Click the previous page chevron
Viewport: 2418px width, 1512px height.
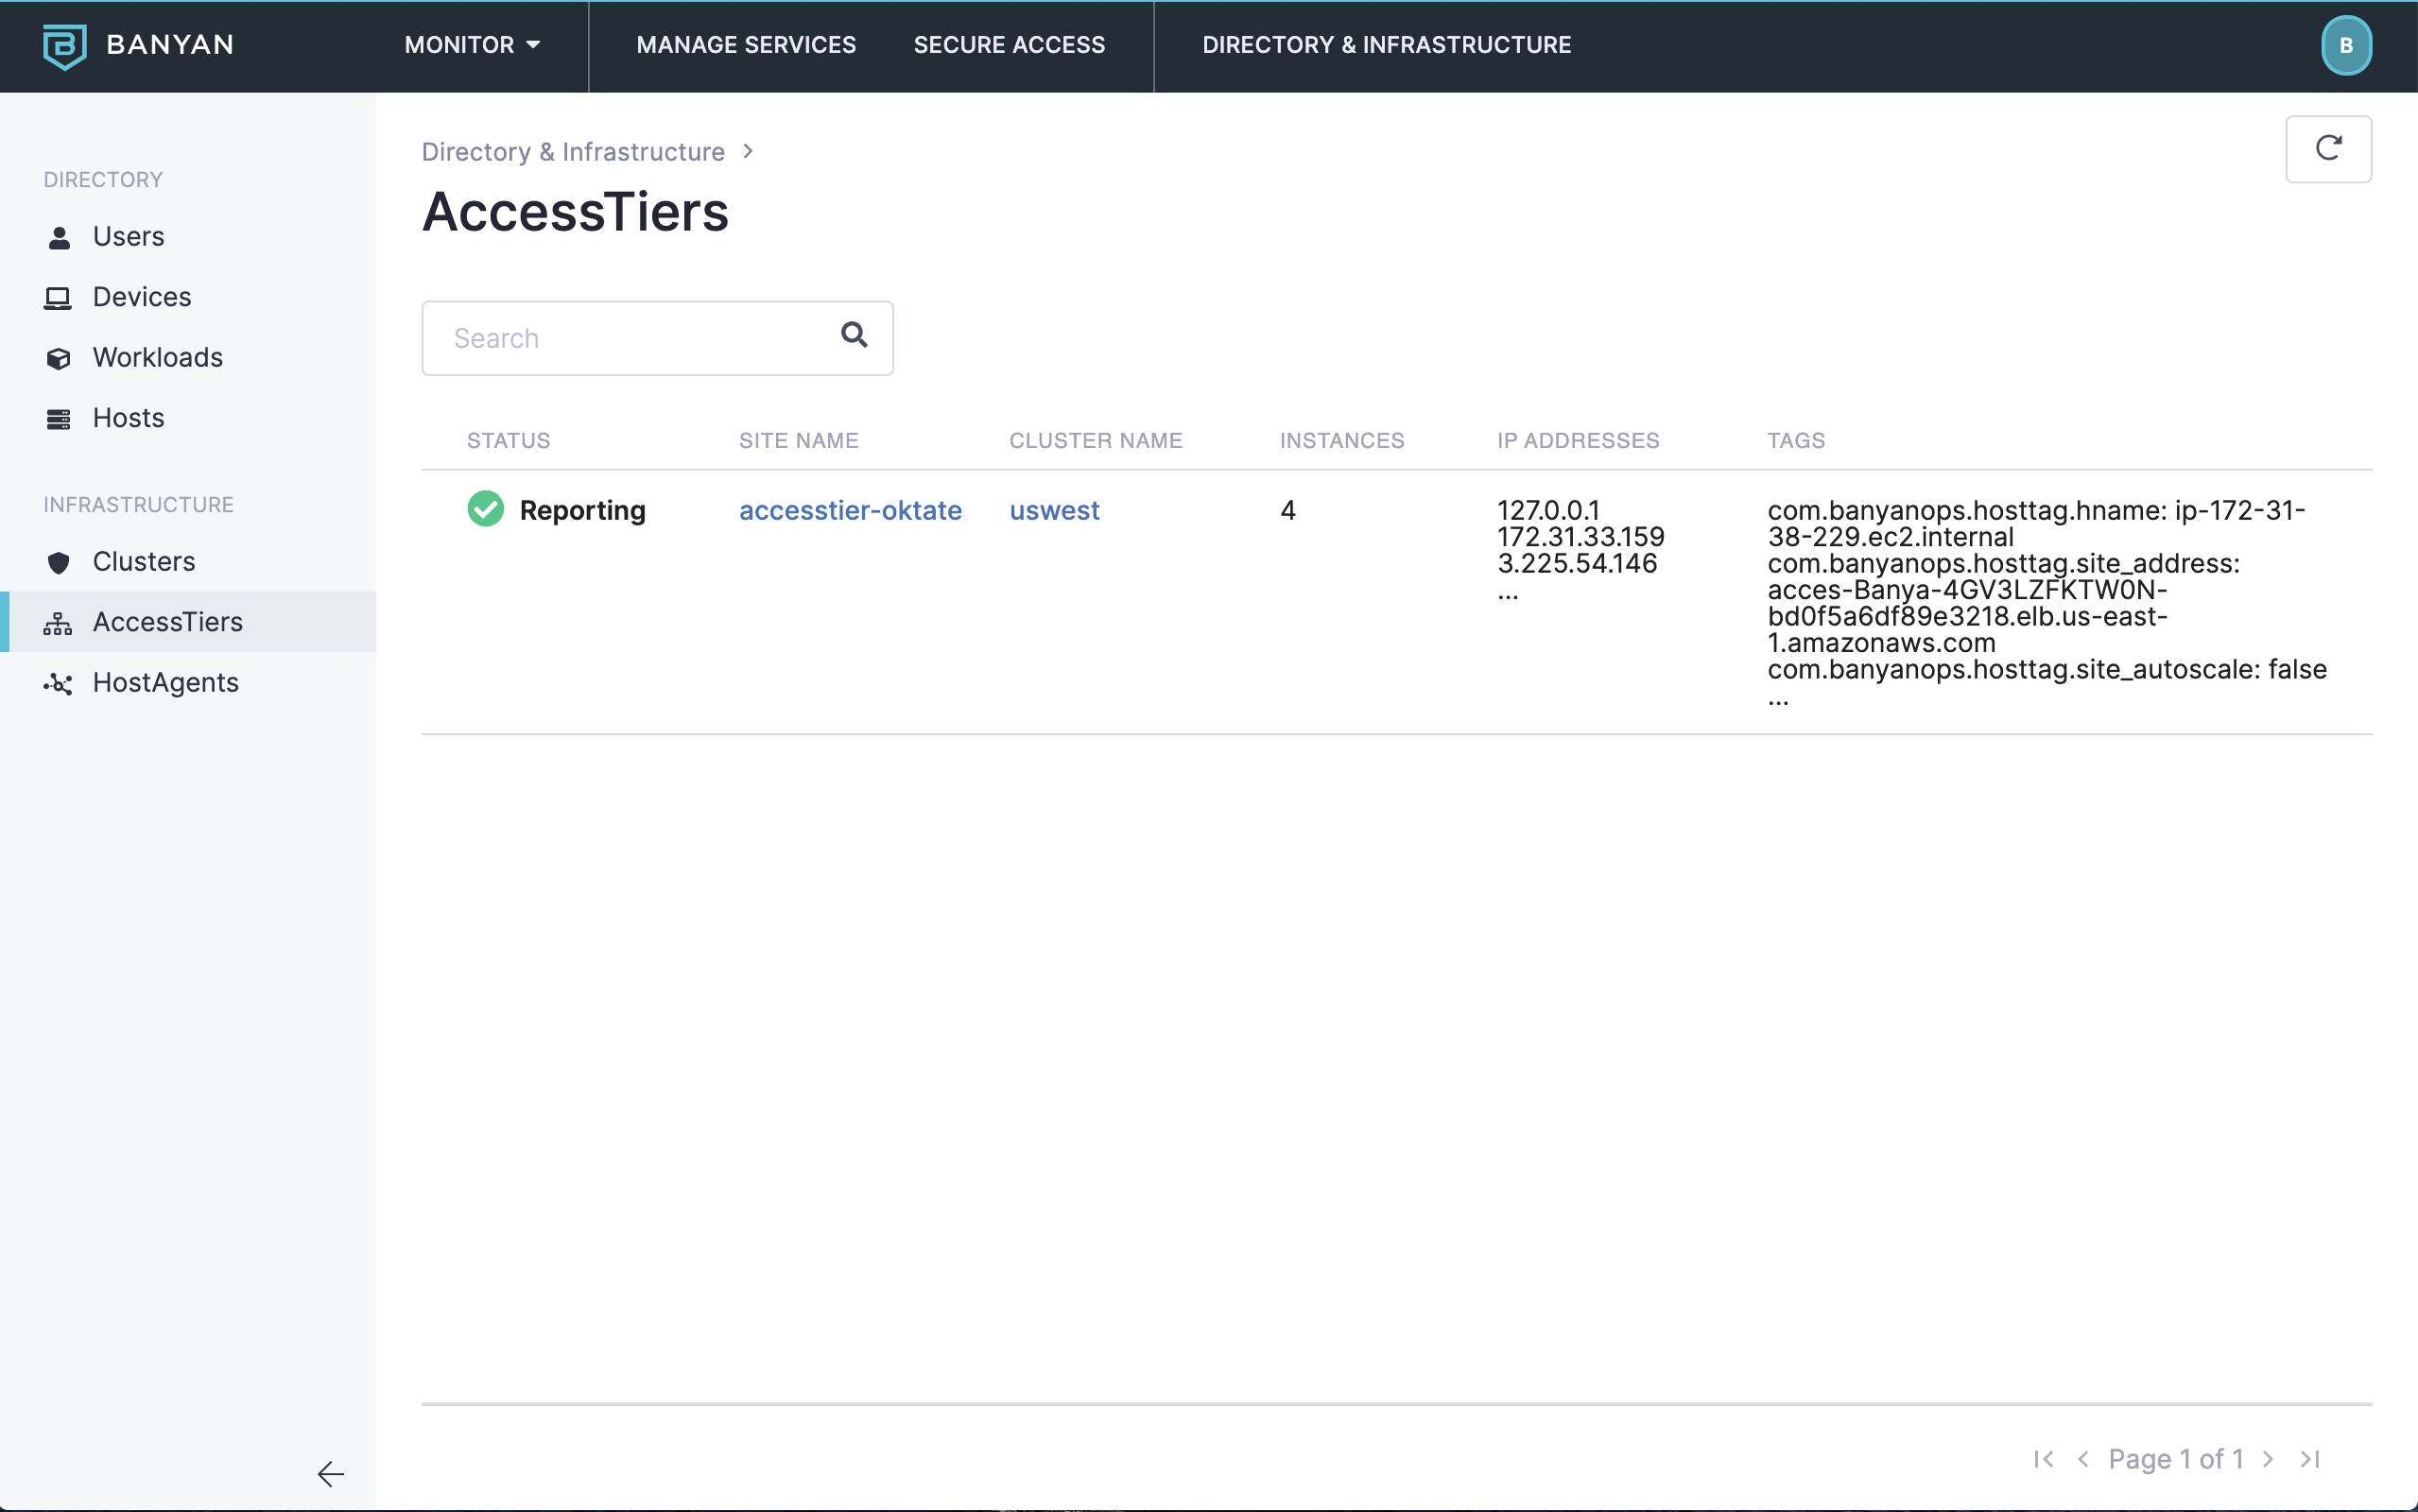click(x=2083, y=1459)
